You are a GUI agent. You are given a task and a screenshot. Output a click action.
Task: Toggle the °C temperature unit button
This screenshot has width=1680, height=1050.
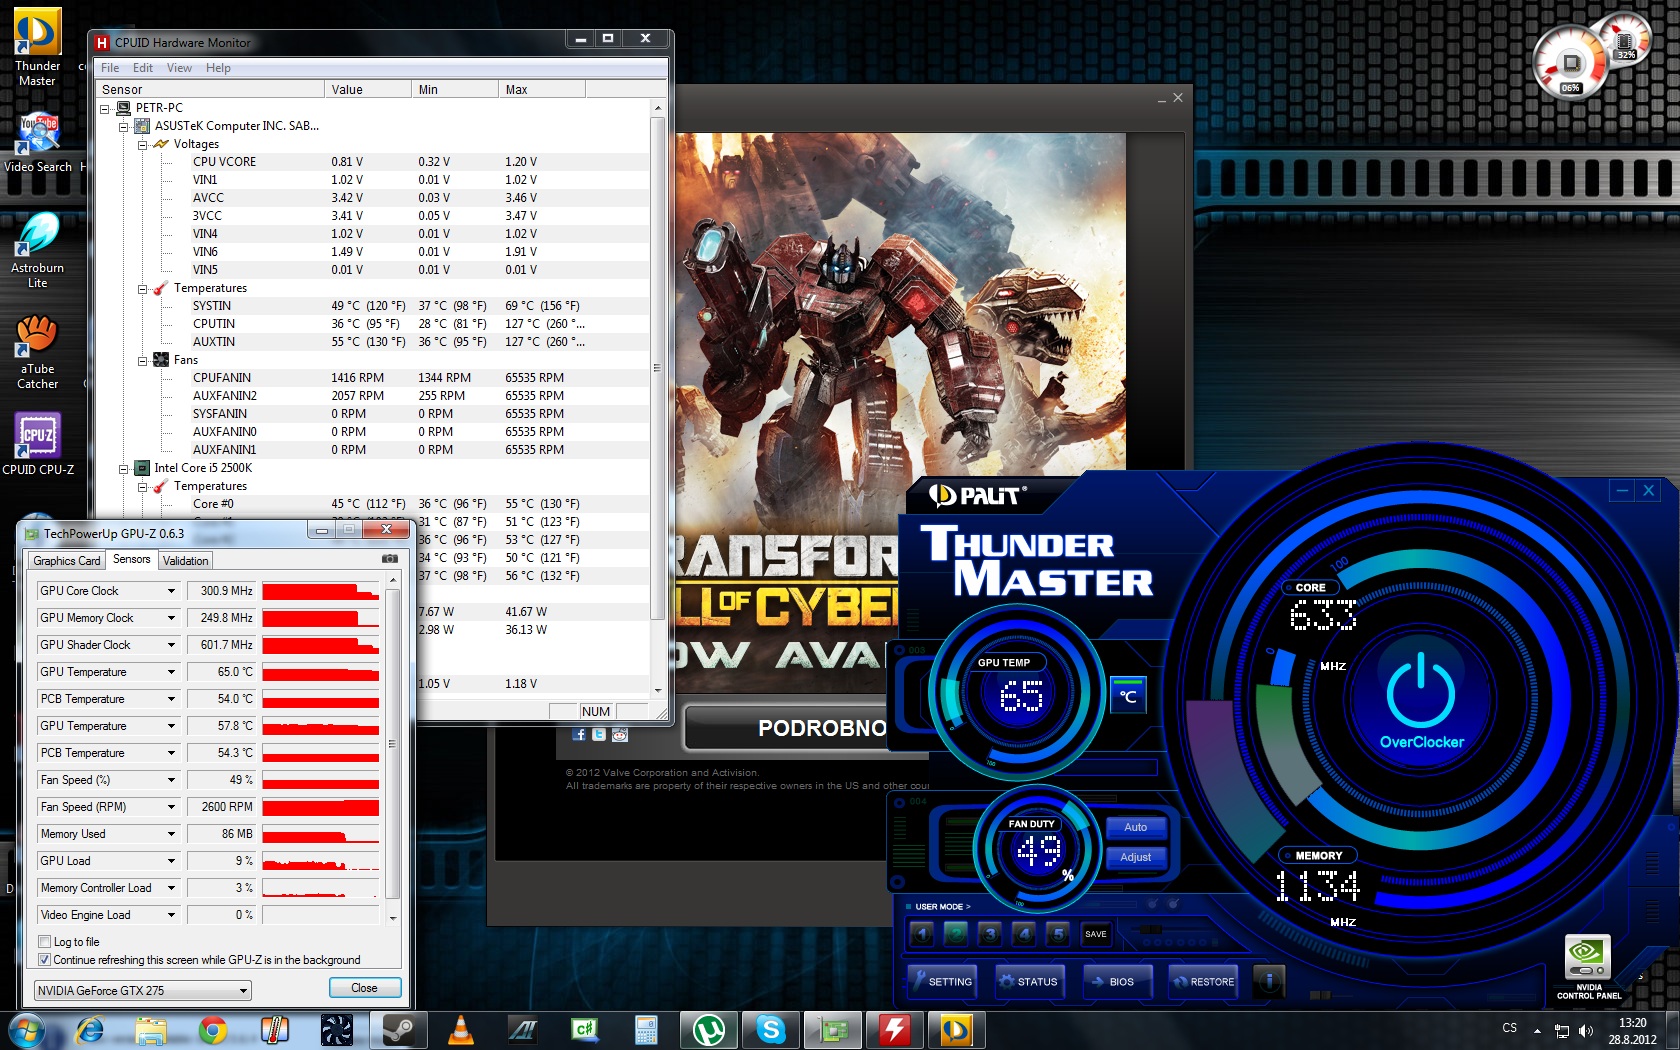tap(1128, 696)
